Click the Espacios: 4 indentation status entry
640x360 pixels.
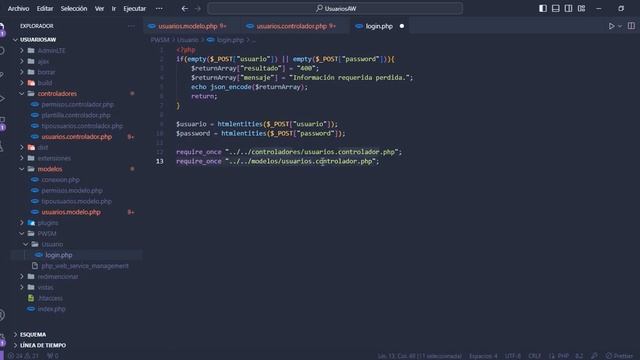pos(483,356)
